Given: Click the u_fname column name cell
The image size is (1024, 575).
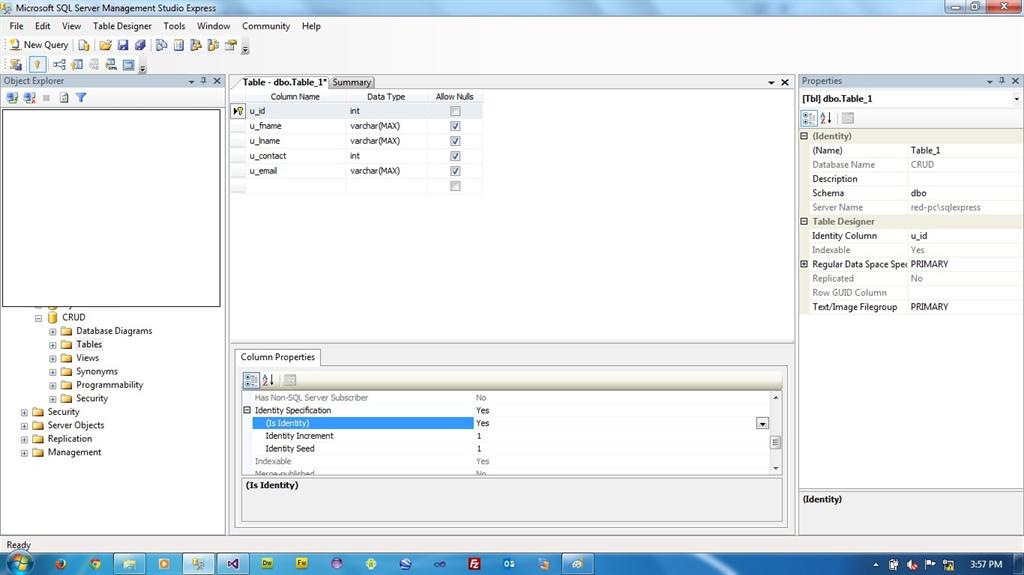Looking at the screenshot, I should (296, 126).
